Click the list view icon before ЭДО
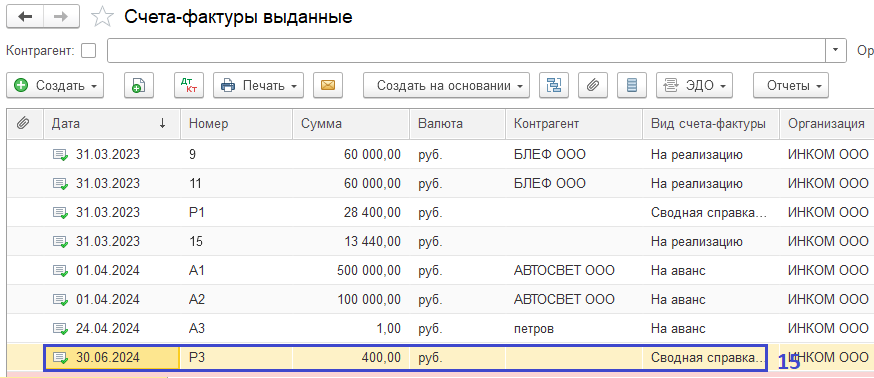This screenshot has width=874, height=378. pos(632,85)
